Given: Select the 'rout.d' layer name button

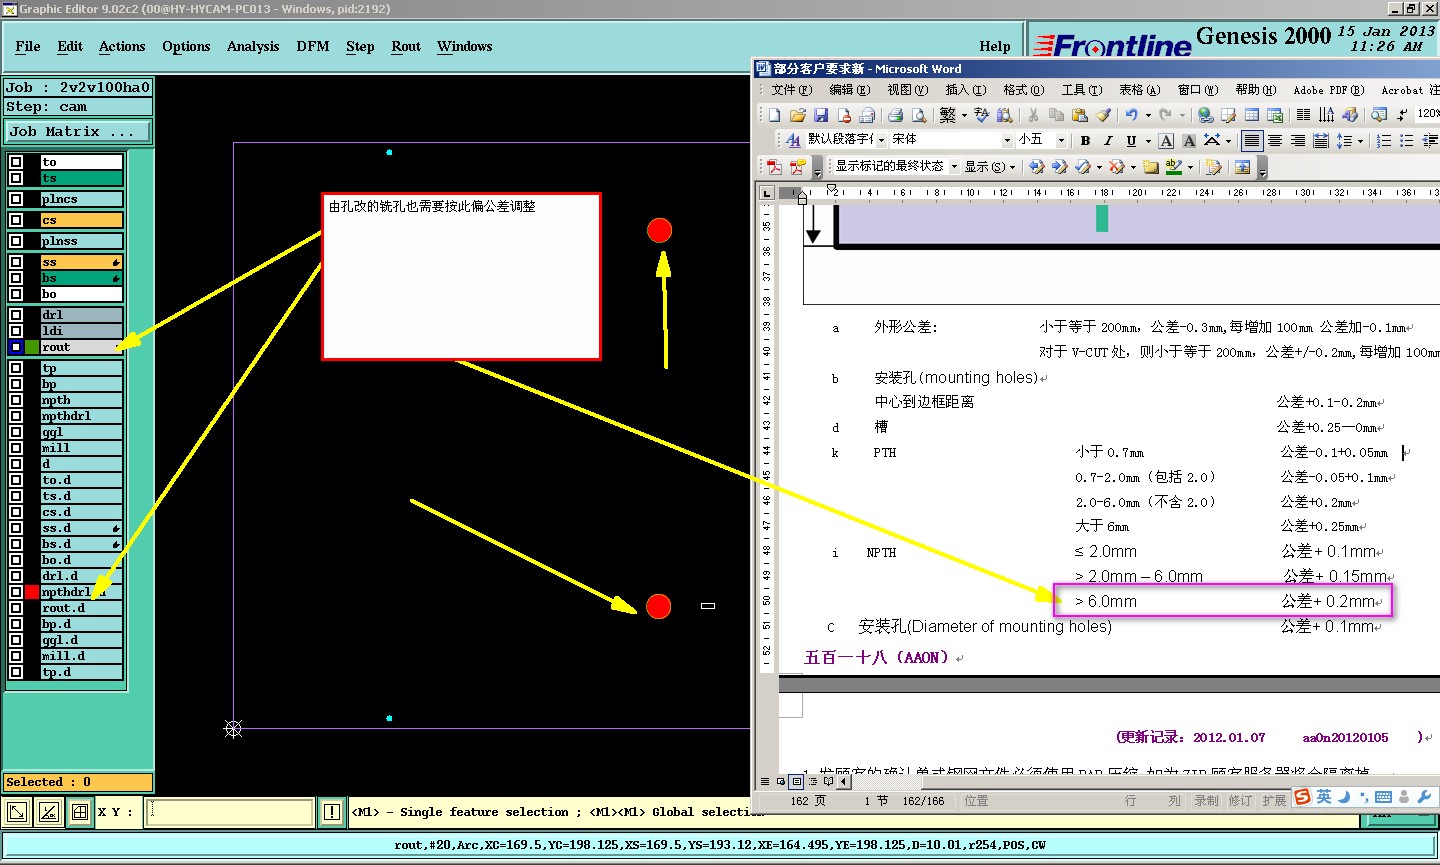Looking at the screenshot, I should [x=81, y=608].
